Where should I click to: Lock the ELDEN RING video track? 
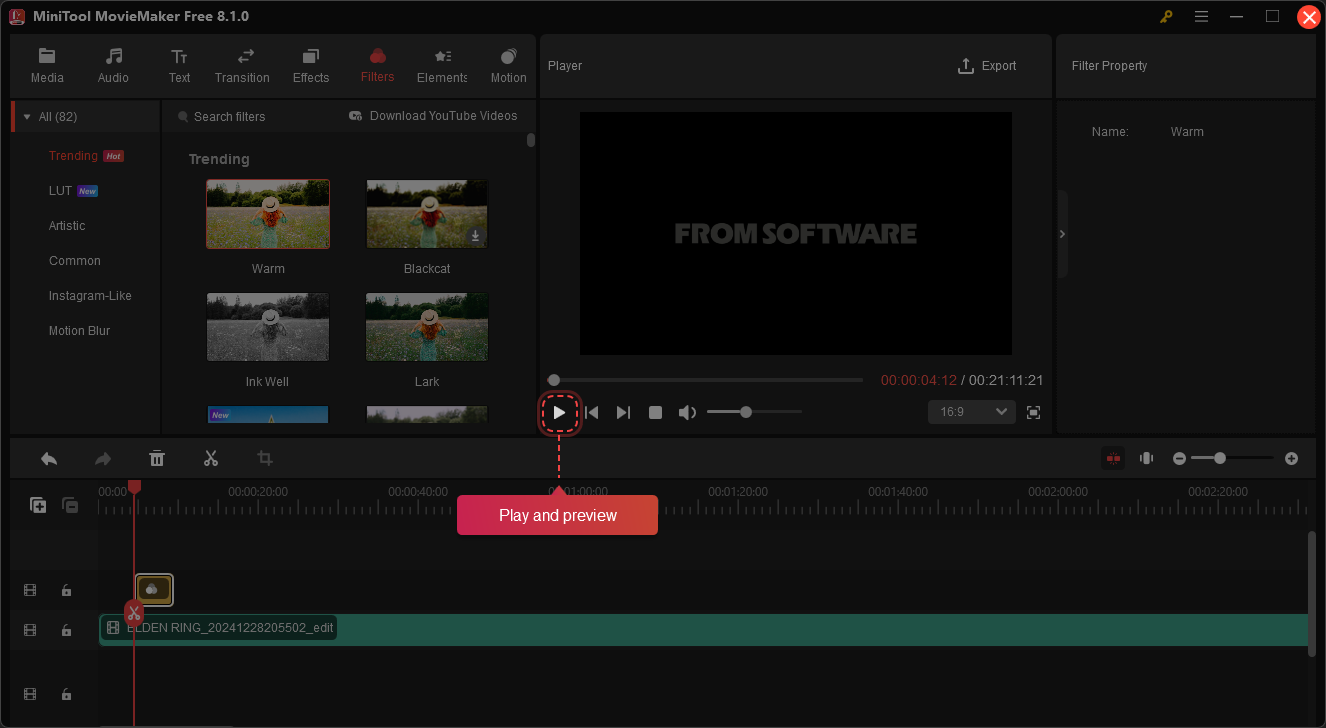[66, 630]
